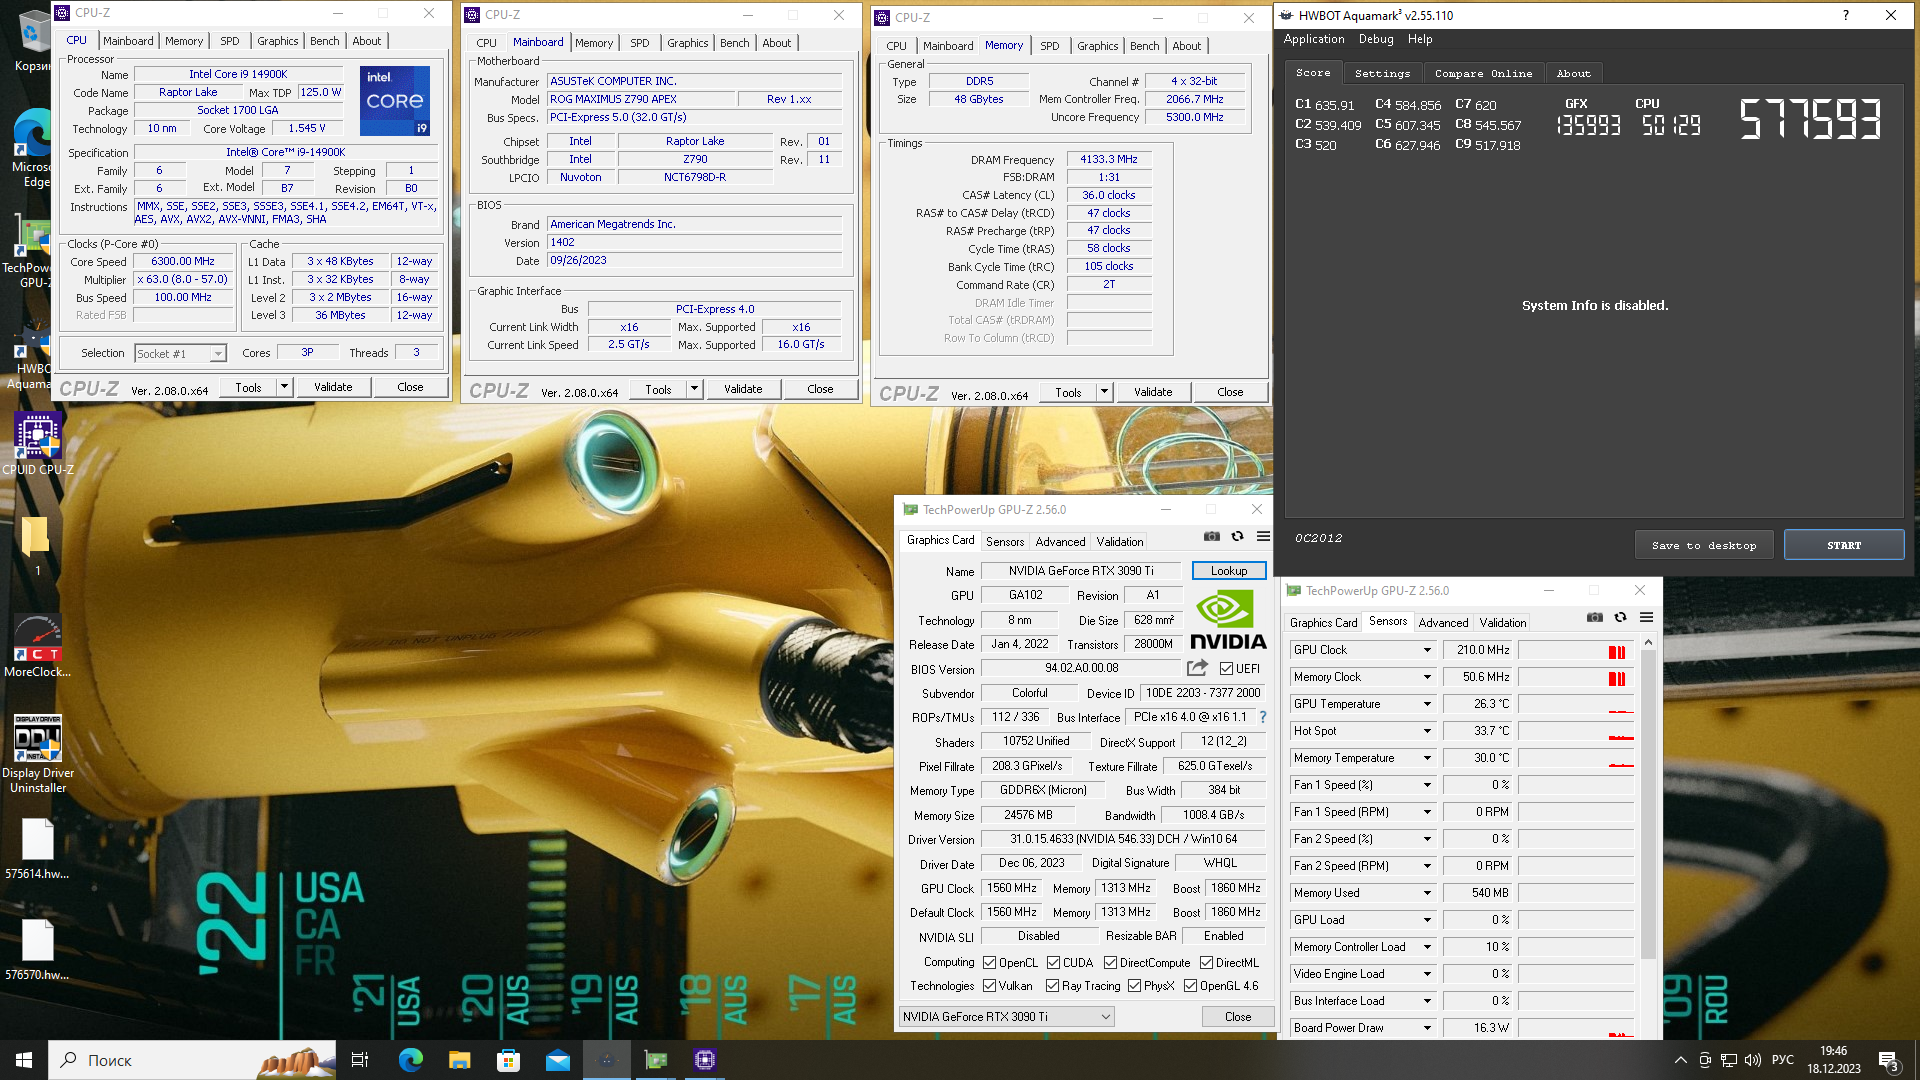Open the Debug menu in HWBOT Aquamark
The image size is (1920, 1080).
pyautogui.click(x=1375, y=39)
